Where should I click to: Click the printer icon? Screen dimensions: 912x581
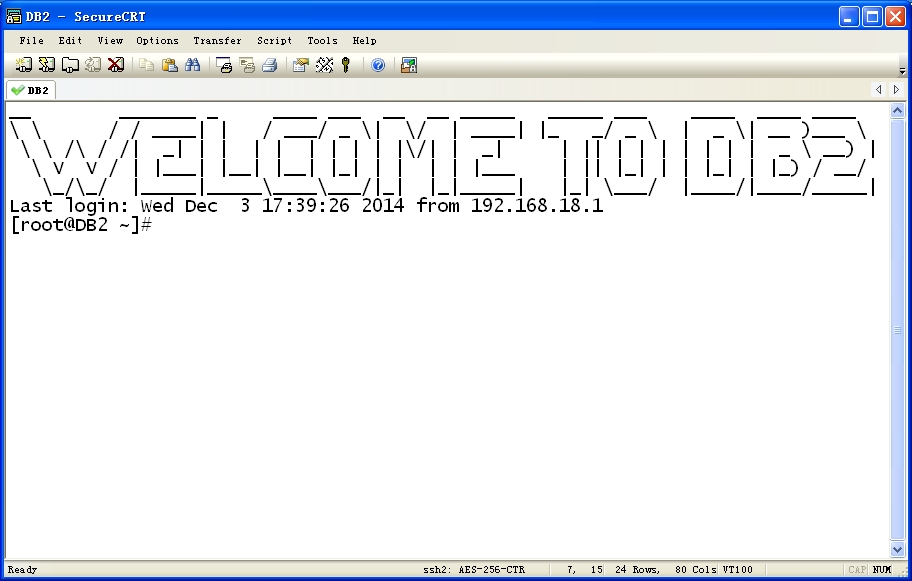[x=269, y=65]
